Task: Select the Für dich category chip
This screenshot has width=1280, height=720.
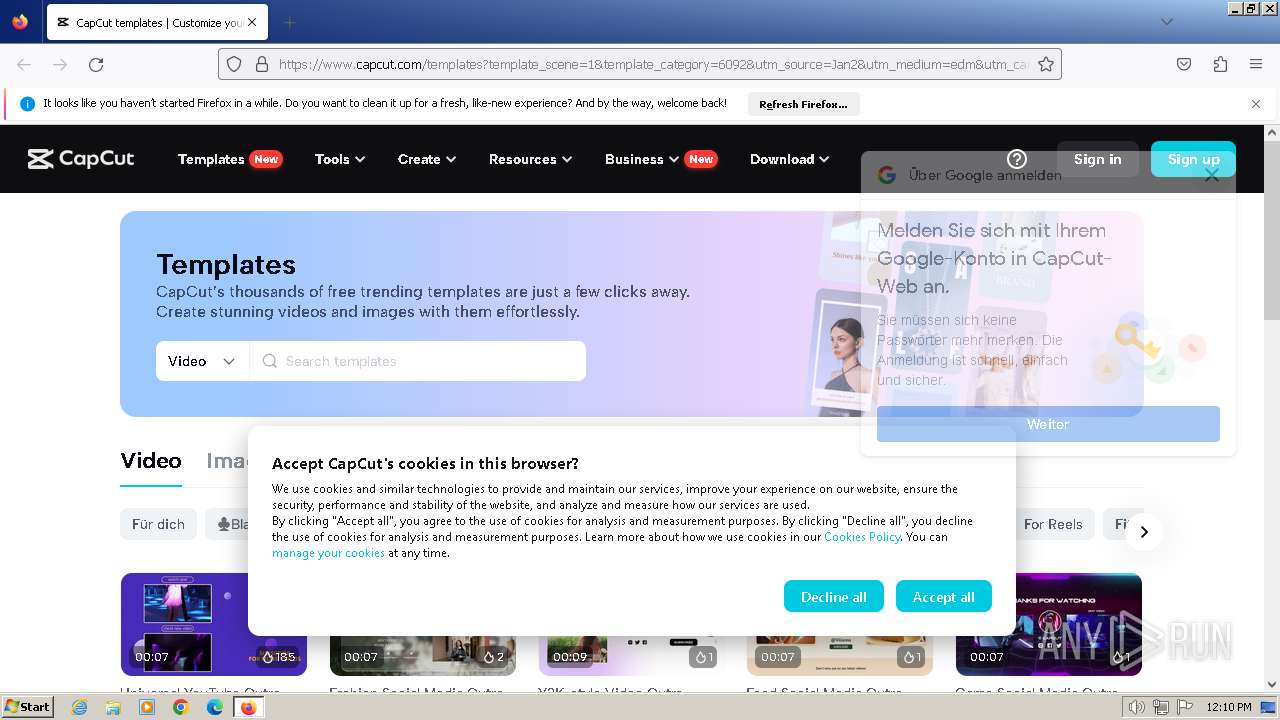Action: pyautogui.click(x=158, y=524)
